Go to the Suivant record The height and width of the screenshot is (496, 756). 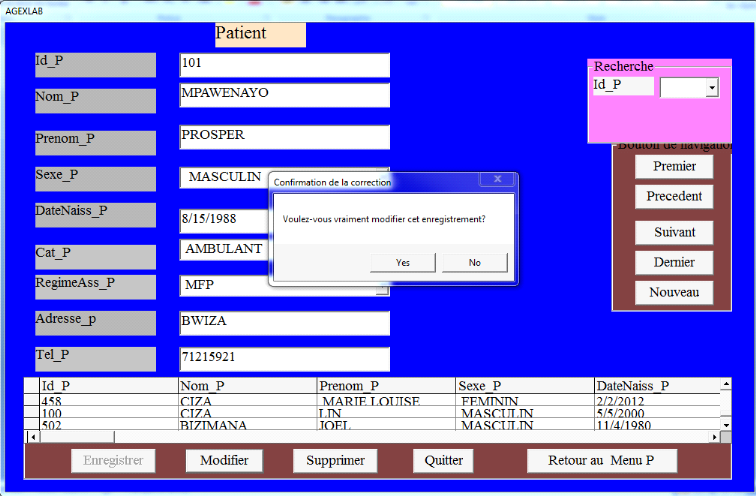point(674,232)
